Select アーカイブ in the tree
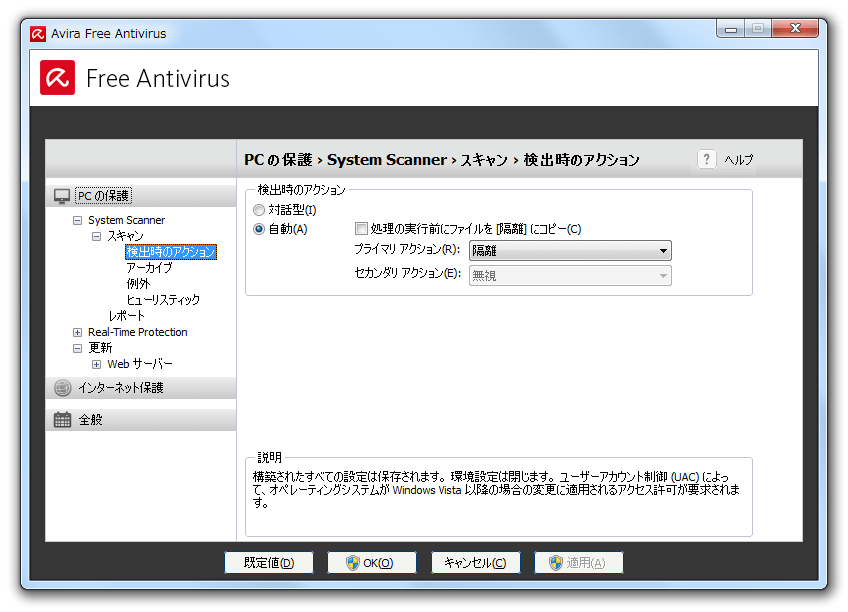848x612 pixels. [x=149, y=268]
